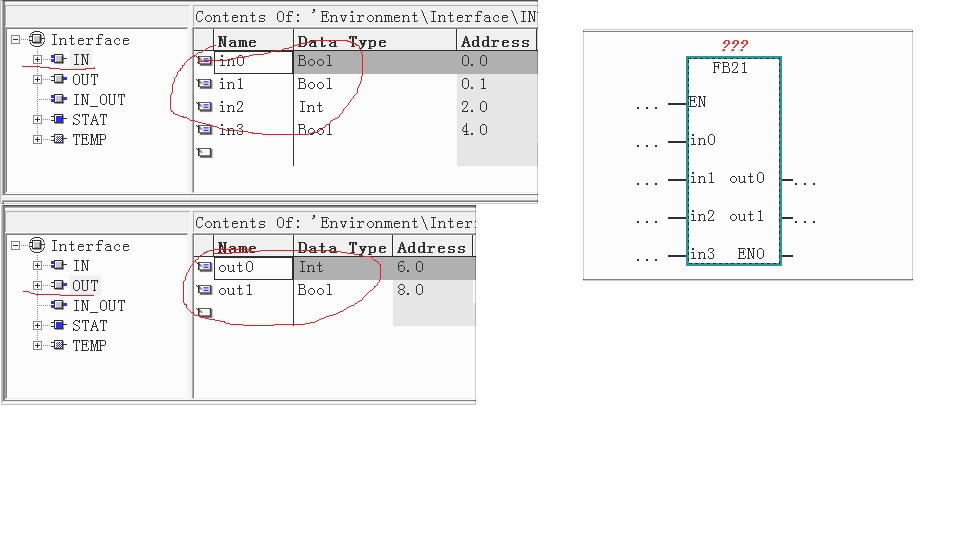The image size is (960, 550).
Task: Select the STAT folder icon in the upper tree
Action: pyautogui.click(x=59, y=119)
